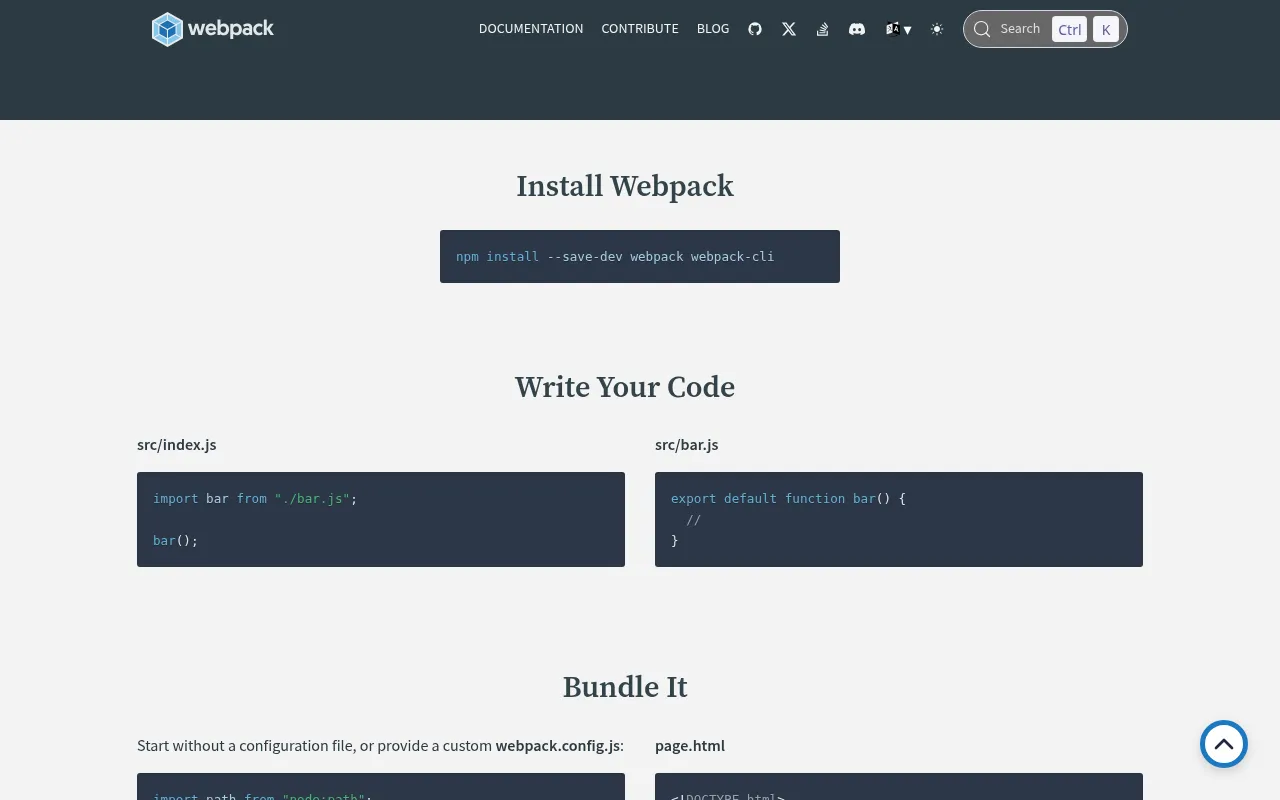This screenshot has height=800, width=1280.
Task: Click the 'export default function bar()' line
Action: (788, 498)
